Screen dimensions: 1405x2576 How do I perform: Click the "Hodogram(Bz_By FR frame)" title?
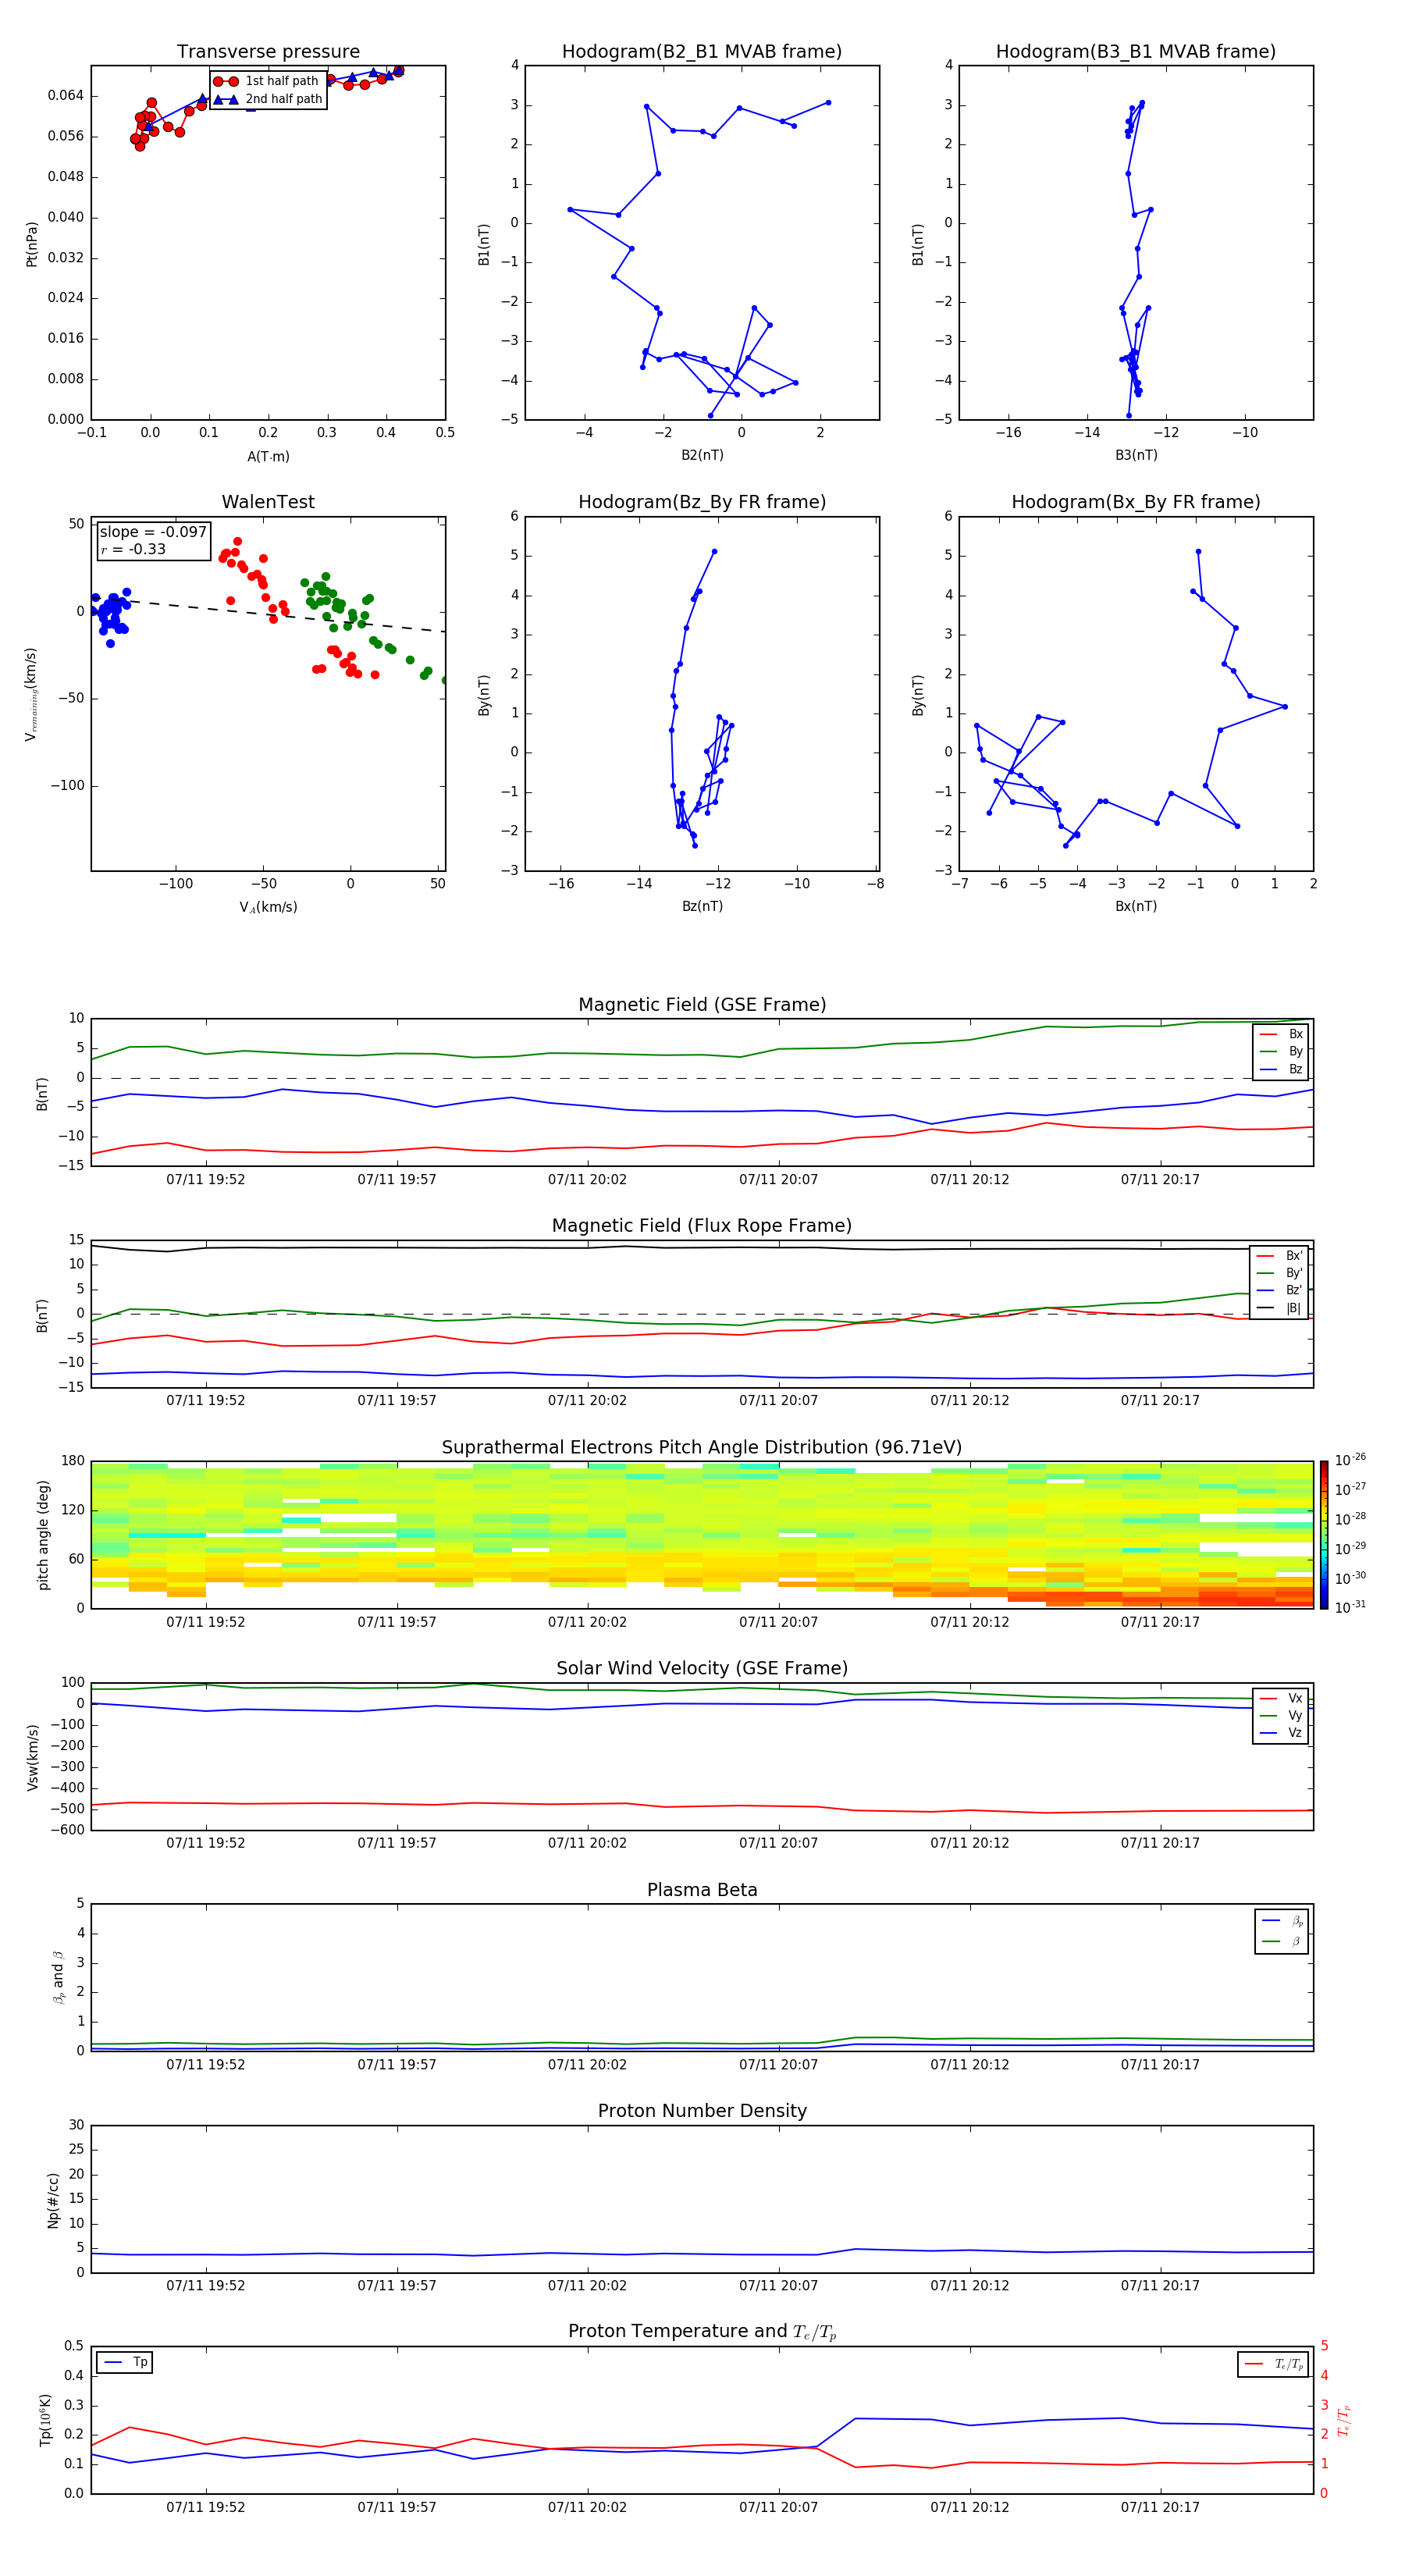pos(702,502)
